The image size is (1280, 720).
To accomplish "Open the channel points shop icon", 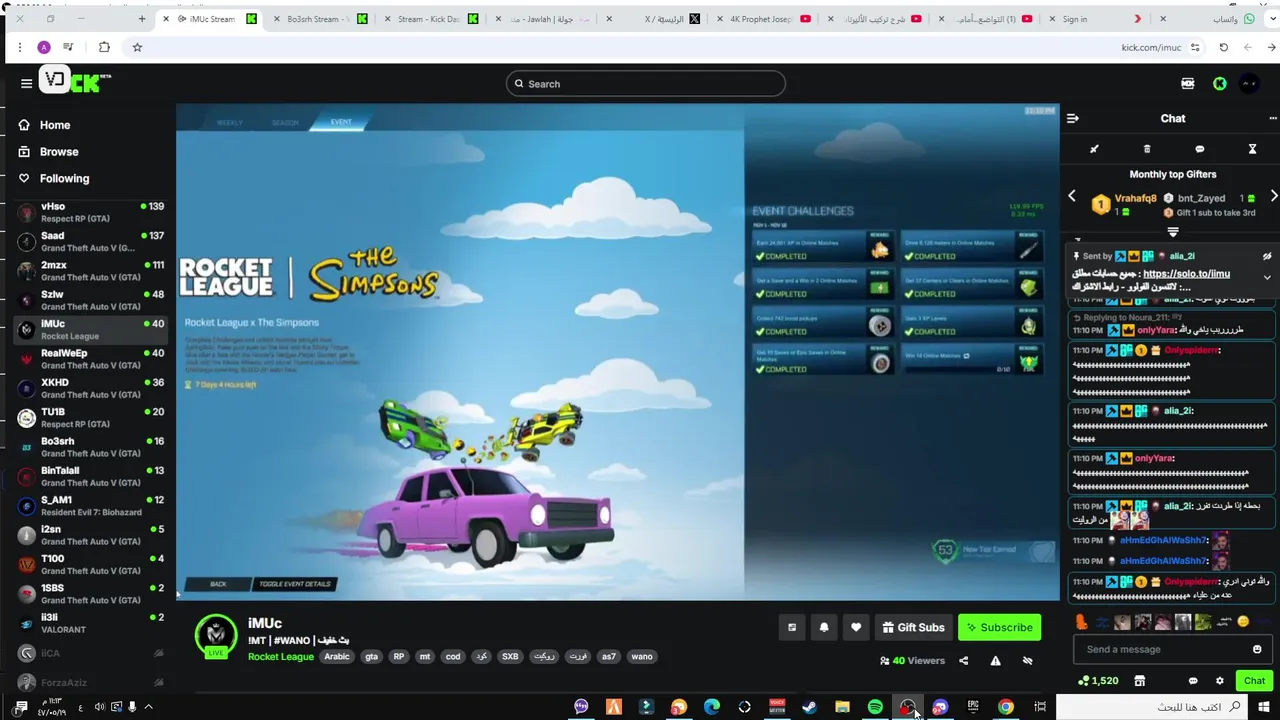I will tap(1139, 681).
